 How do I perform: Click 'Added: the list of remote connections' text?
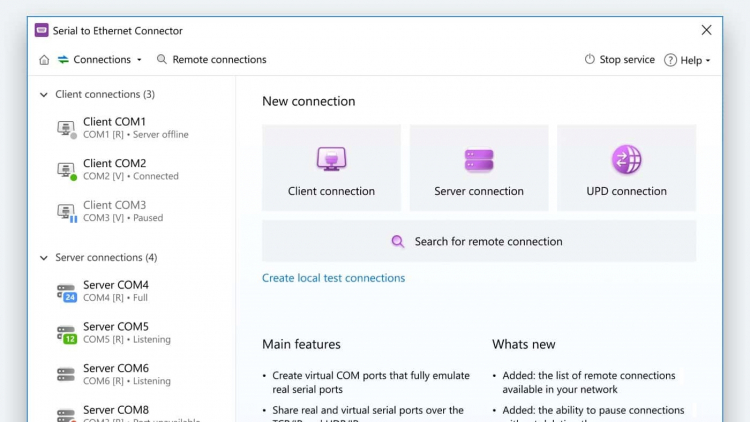589,382
